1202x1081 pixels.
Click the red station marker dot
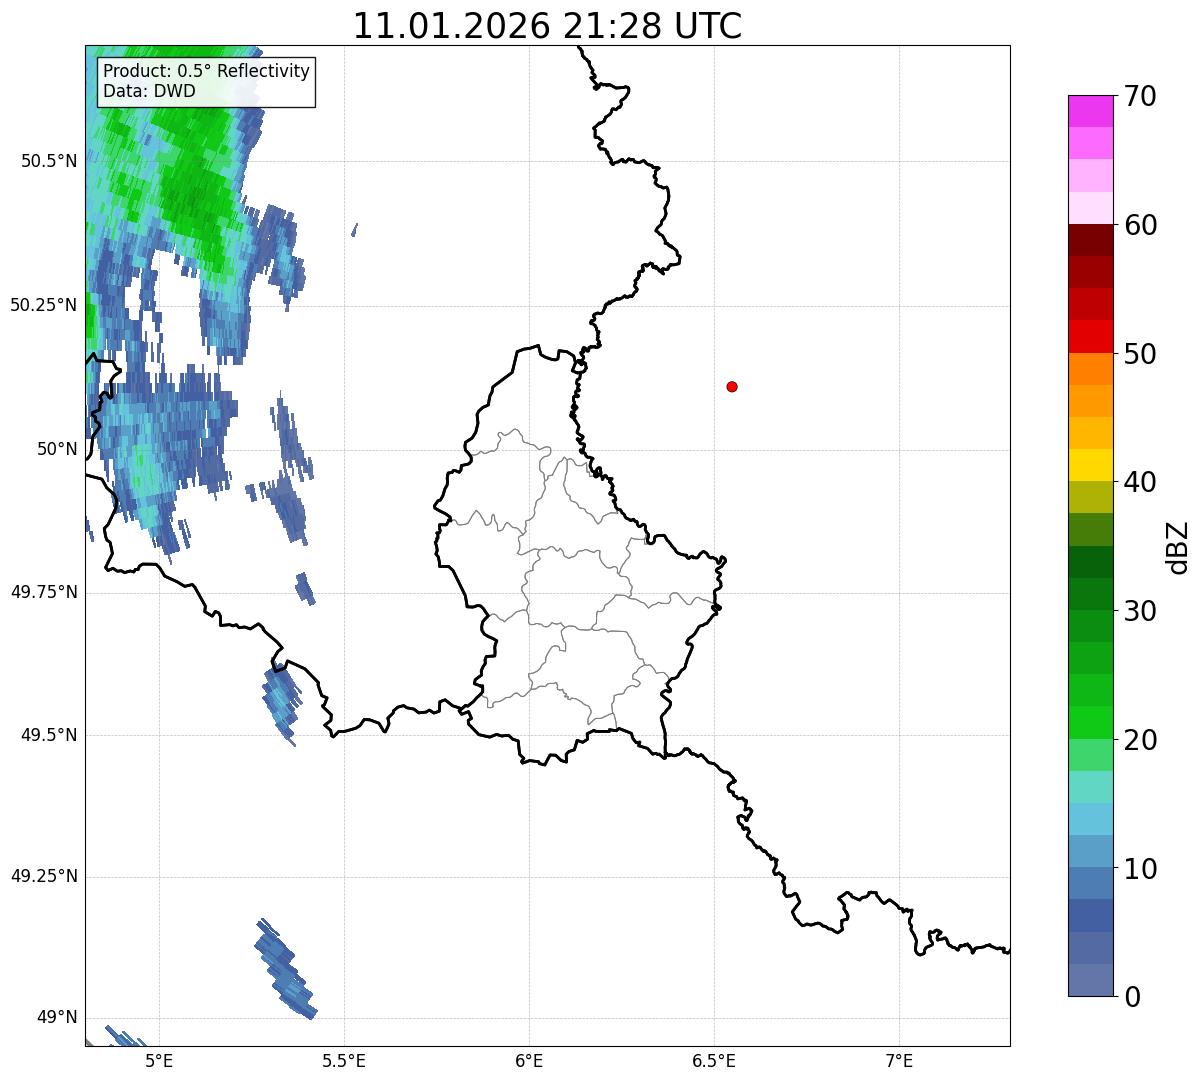point(732,386)
